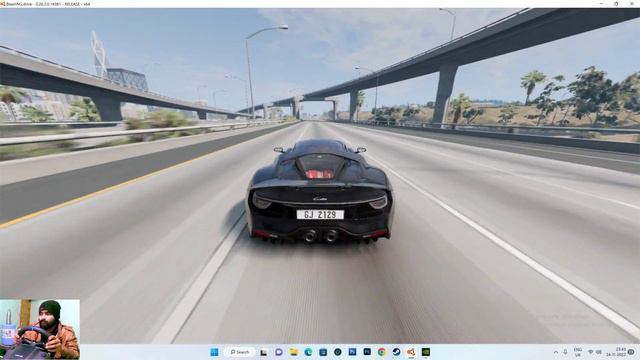The width and height of the screenshot is (640, 360).
Task: Minimize the BeamNG.drive window
Action: 601,4
